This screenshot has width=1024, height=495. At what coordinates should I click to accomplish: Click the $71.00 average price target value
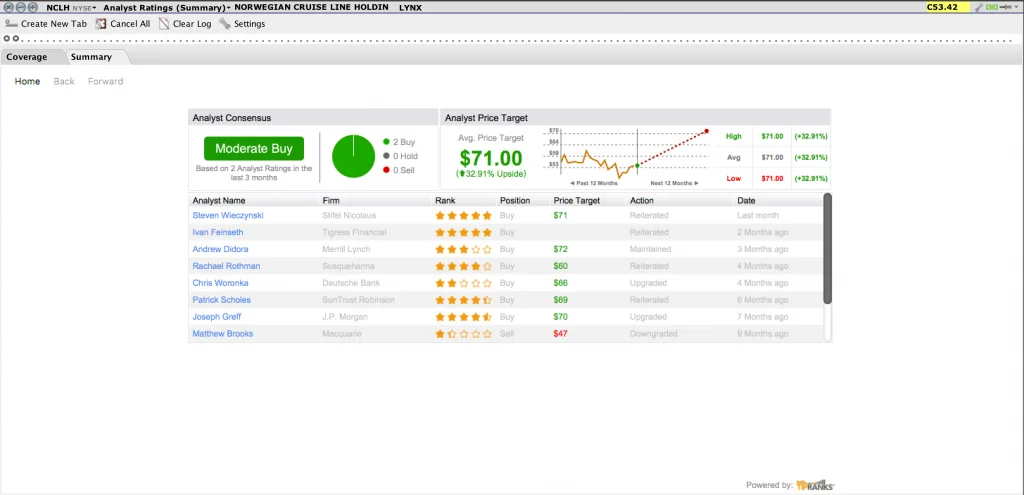coord(491,158)
